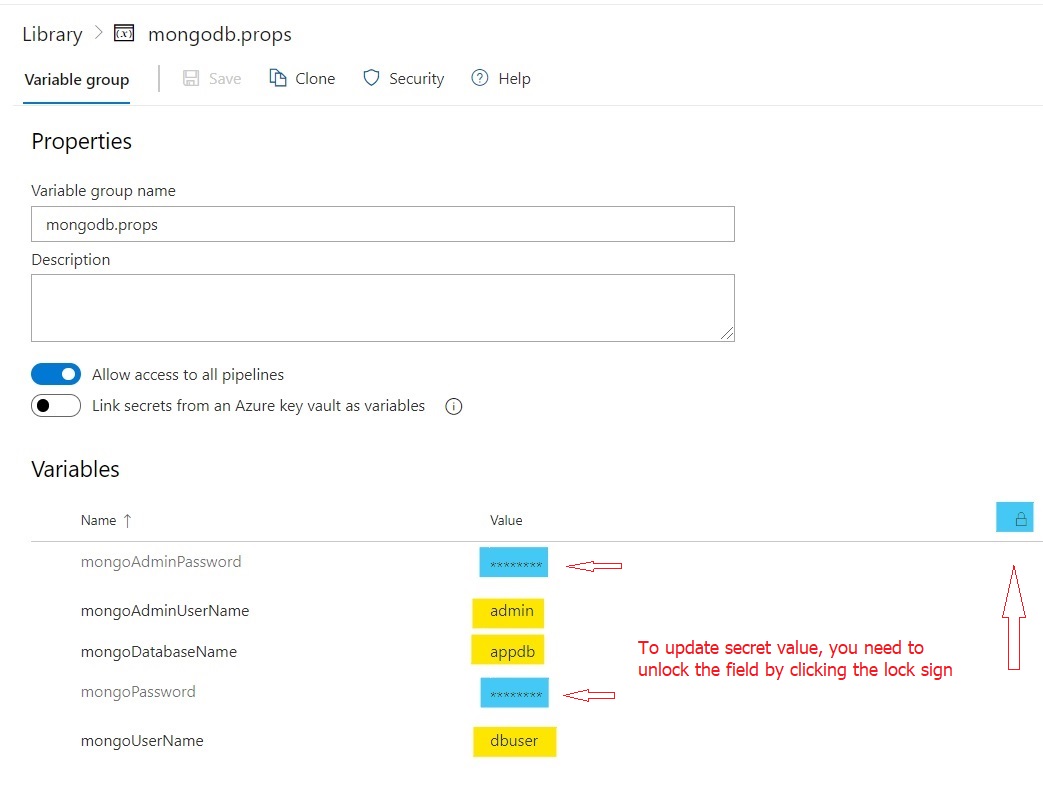The height and width of the screenshot is (809, 1043).
Task: Edit the mongoUserName value dbuser
Action: pos(514,742)
